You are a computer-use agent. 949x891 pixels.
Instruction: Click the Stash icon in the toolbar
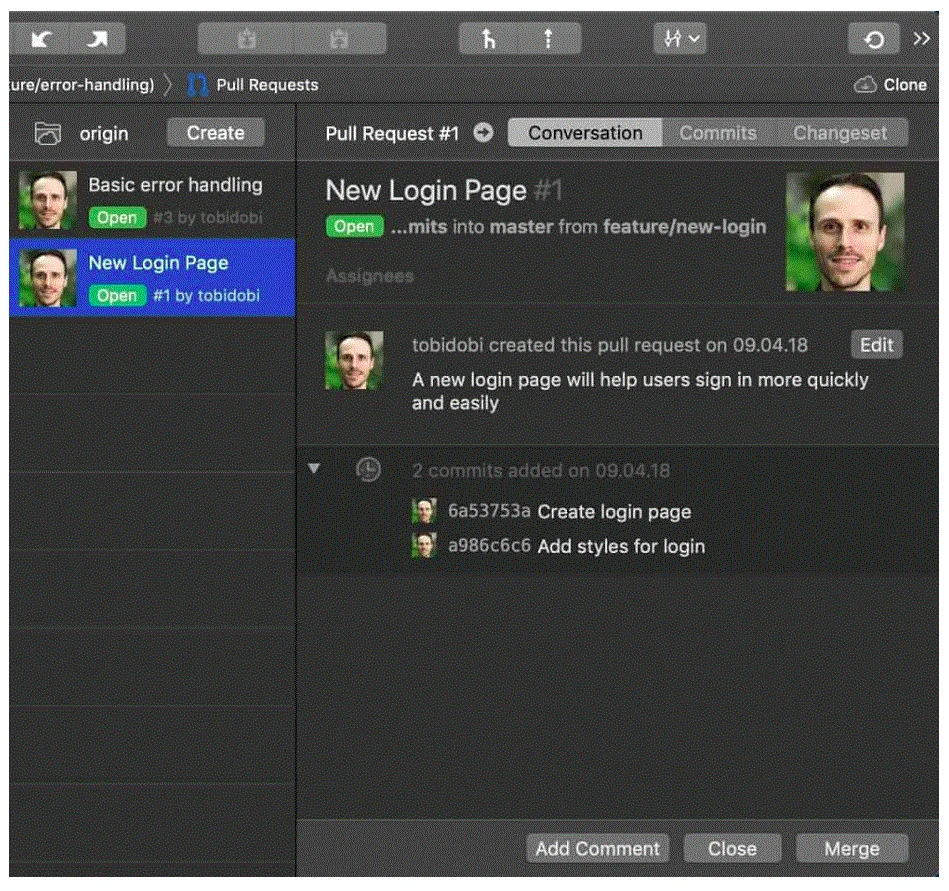pyautogui.click(x=246, y=39)
